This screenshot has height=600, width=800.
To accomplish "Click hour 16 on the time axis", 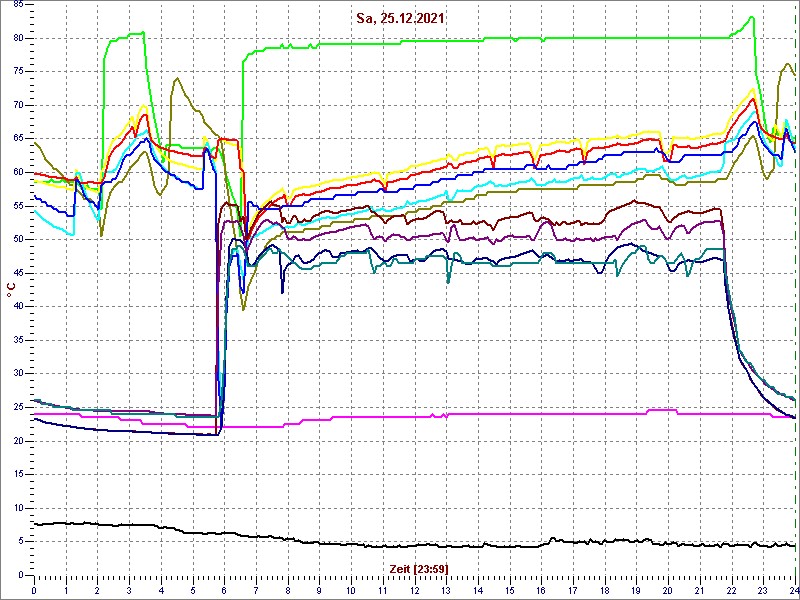I will [541, 589].
